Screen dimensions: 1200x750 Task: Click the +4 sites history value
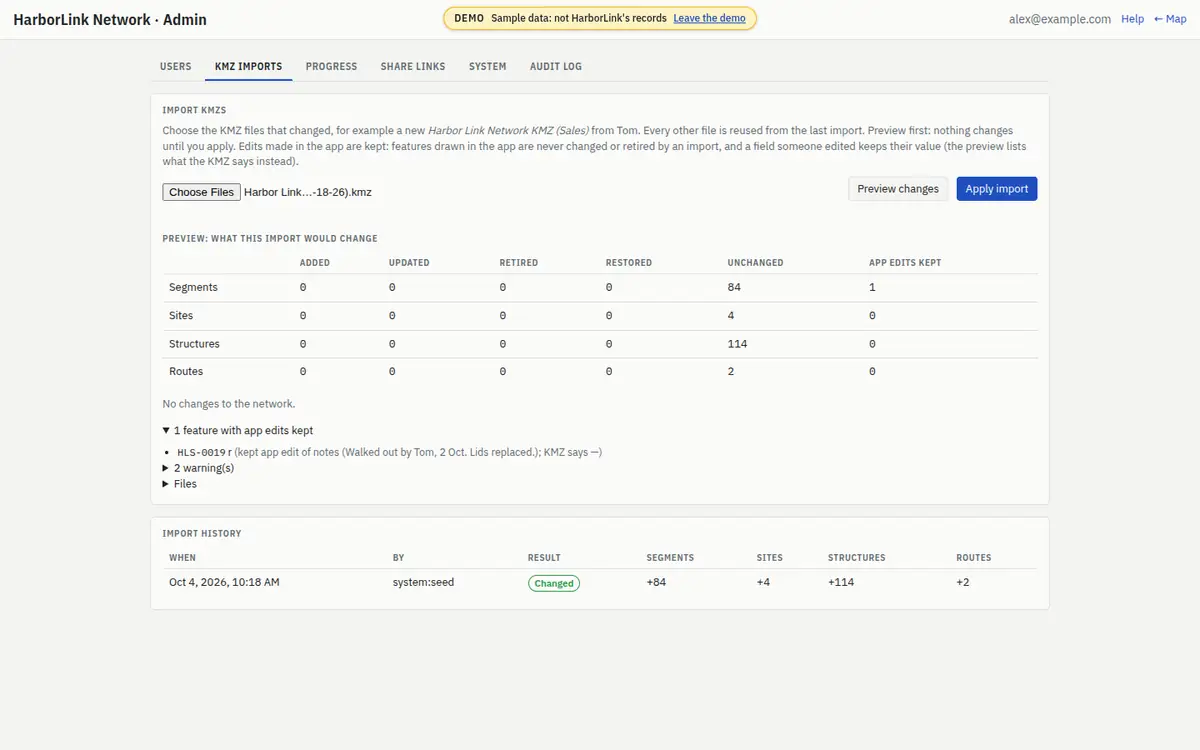coord(764,582)
